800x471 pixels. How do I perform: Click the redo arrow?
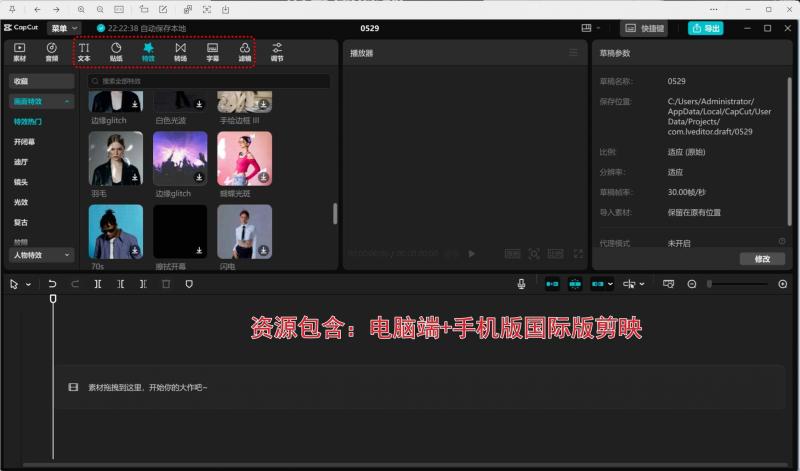[75, 284]
